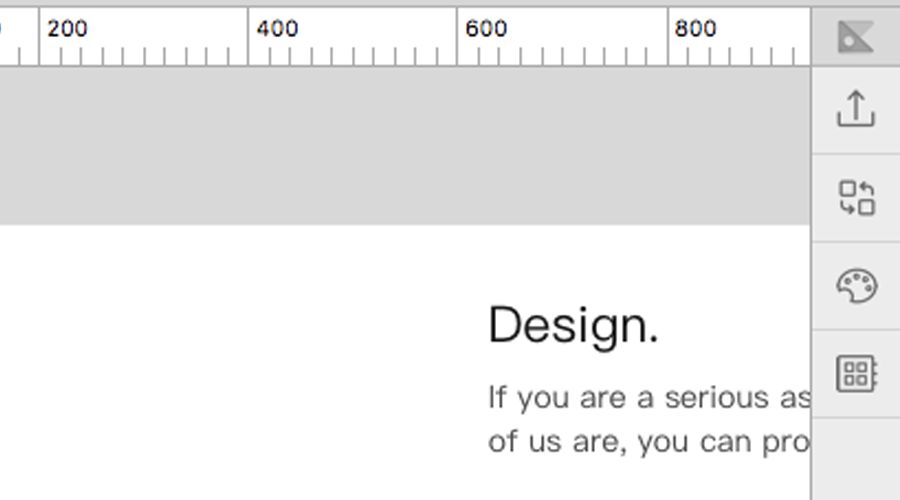Click the 400 mark on the ruler
Image resolution: width=900 pixels, height=500 pixels.
tap(277, 28)
